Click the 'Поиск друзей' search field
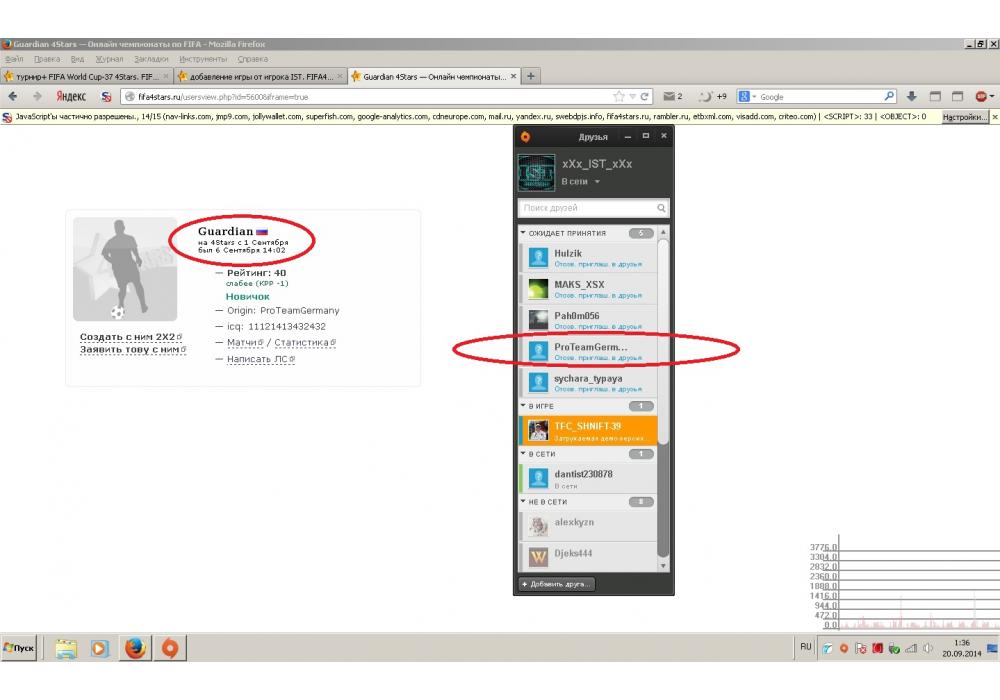 tap(585, 208)
